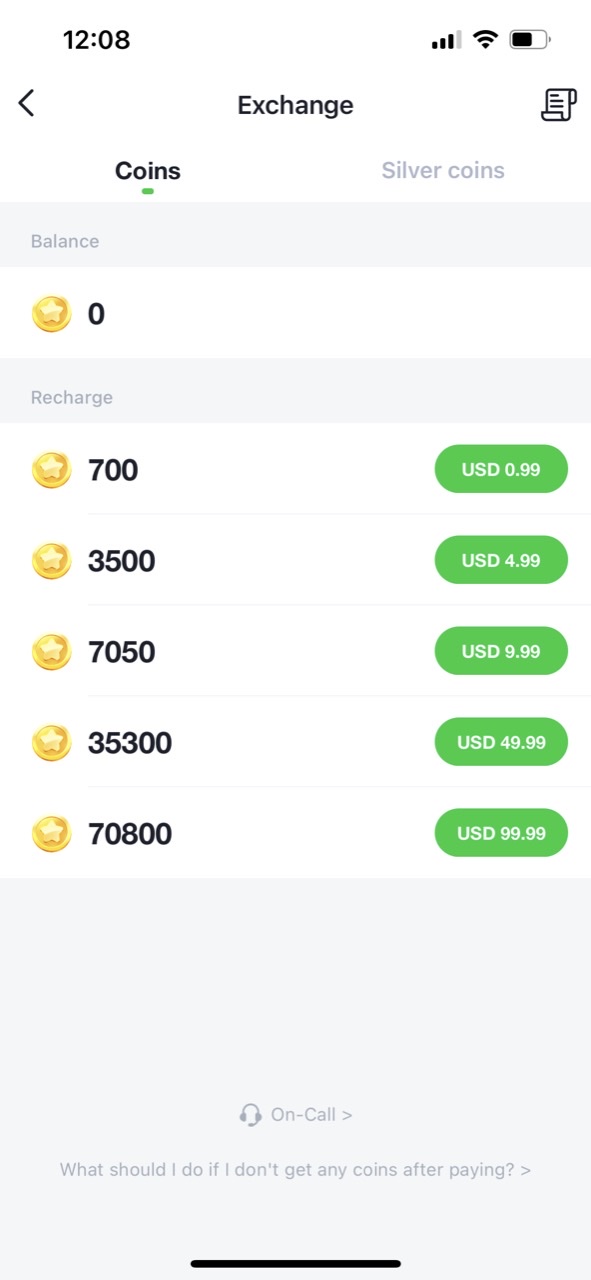Tap the USD 9.99 recharge button
The image size is (591, 1280).
[x=500, y=651]
